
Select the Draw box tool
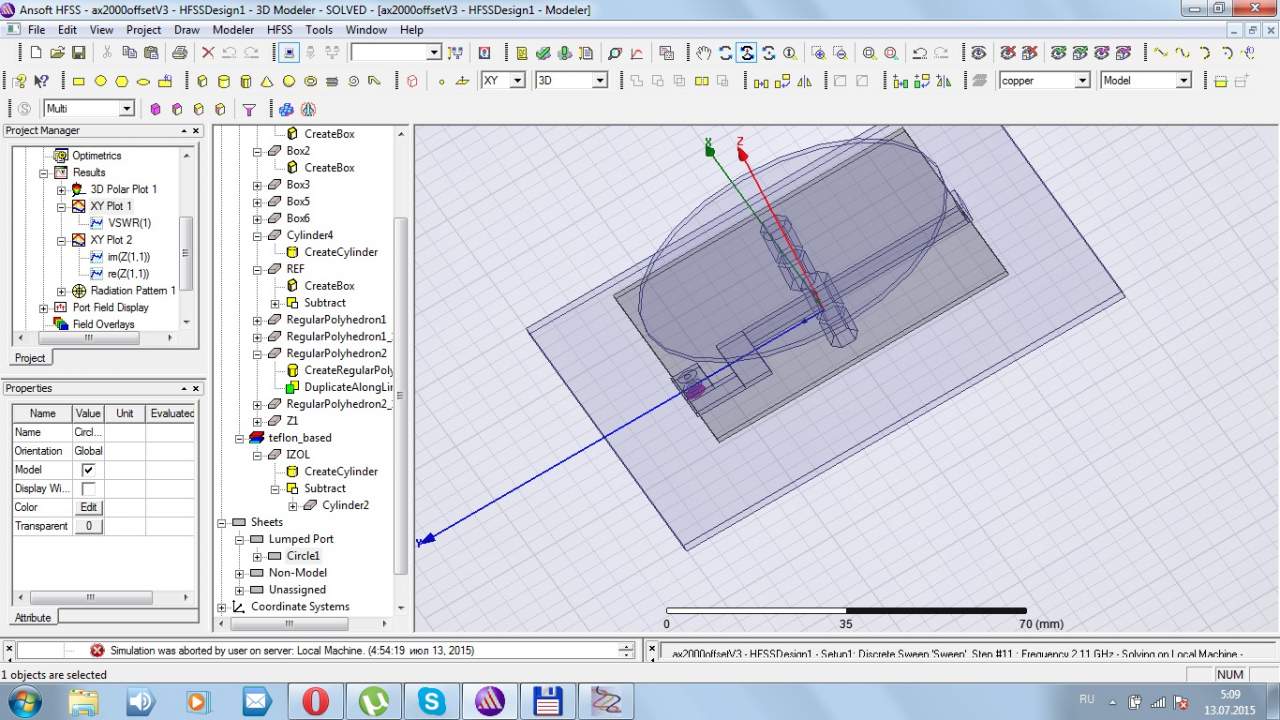click(203, 81)
